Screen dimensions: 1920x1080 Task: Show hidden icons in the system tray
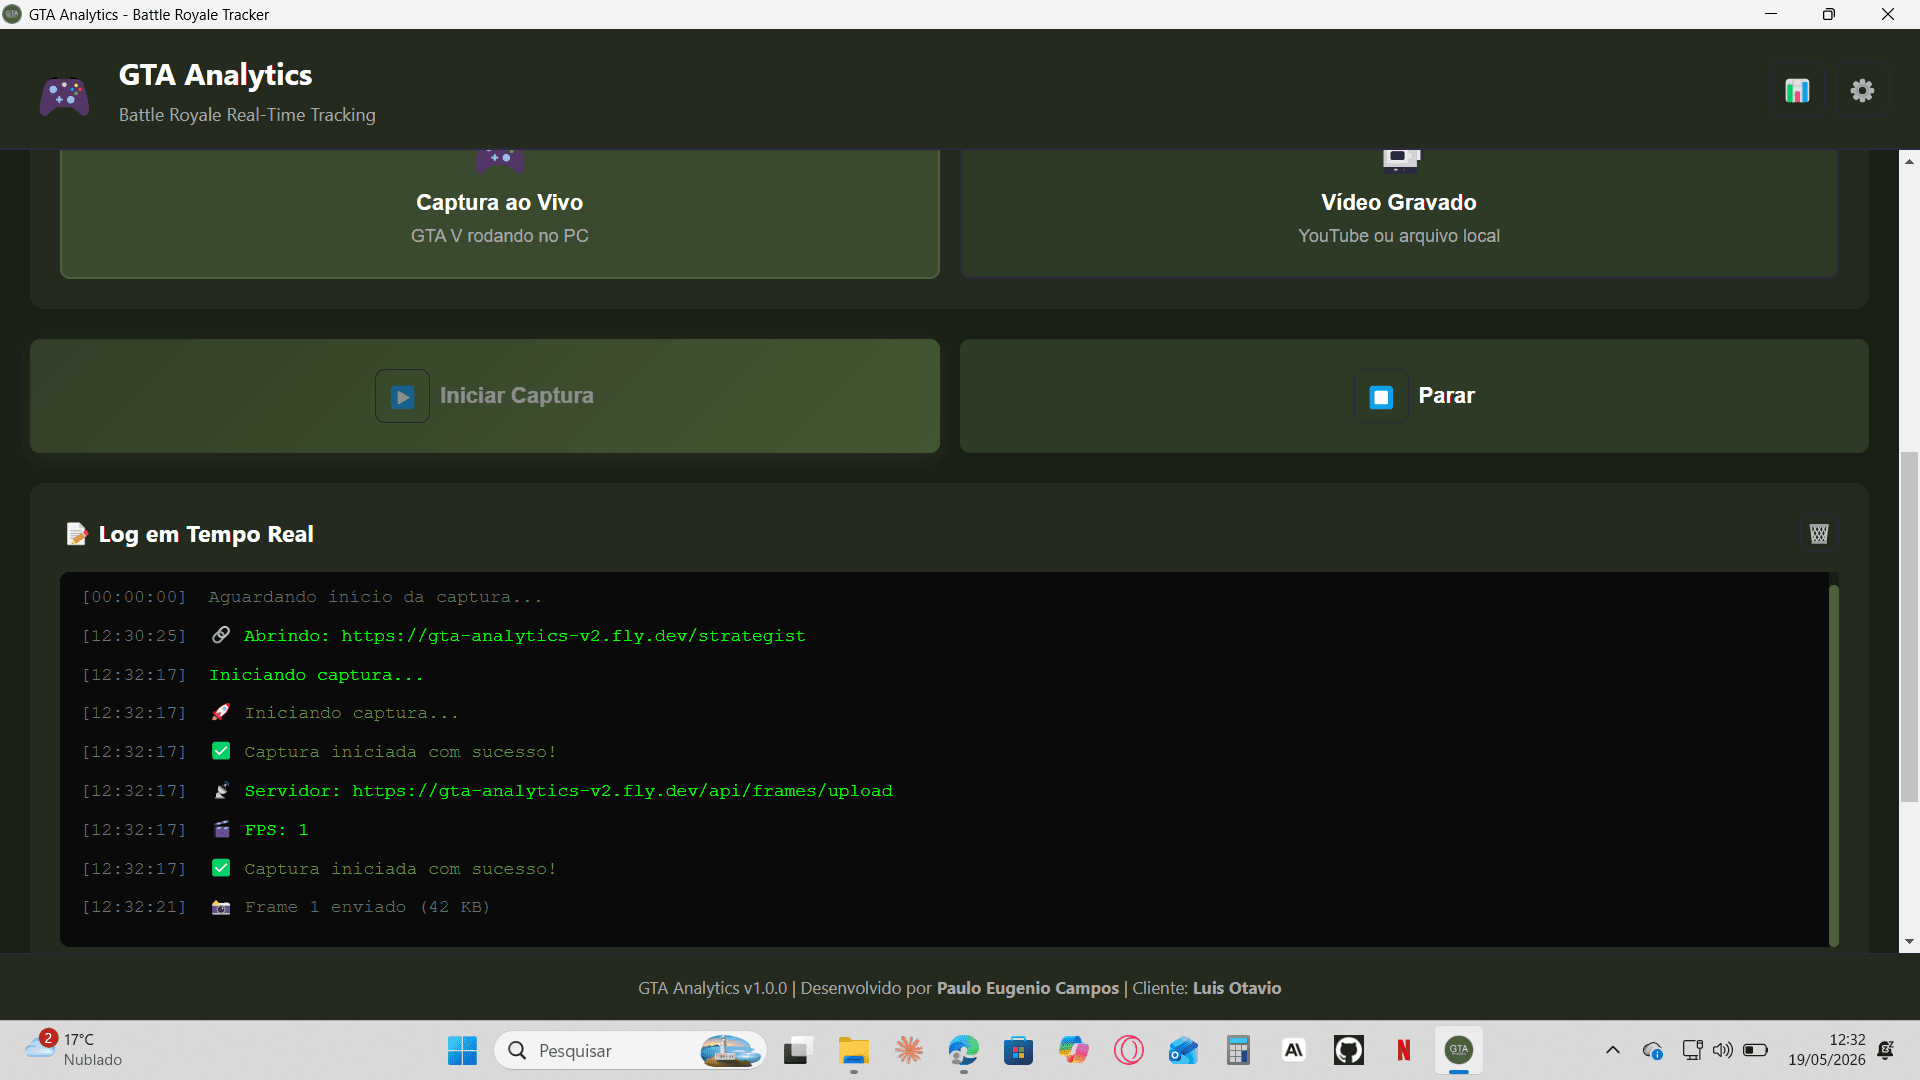[x=1613, y=1050]
